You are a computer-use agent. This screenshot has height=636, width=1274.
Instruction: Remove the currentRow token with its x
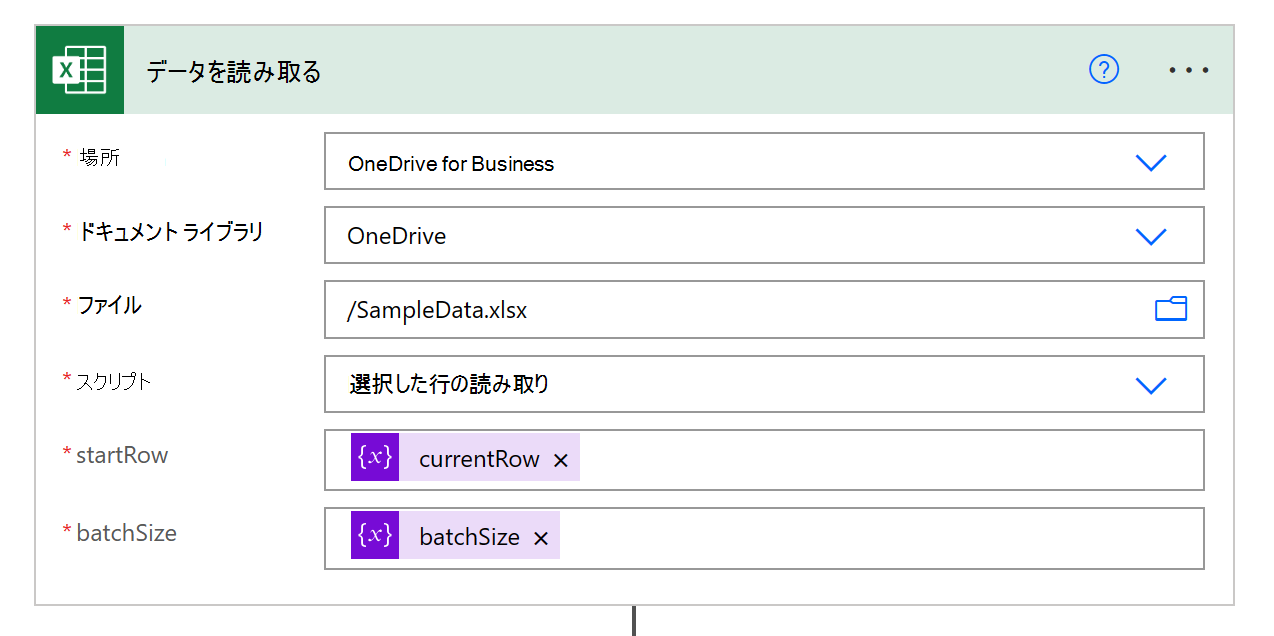tap(561, 459)
